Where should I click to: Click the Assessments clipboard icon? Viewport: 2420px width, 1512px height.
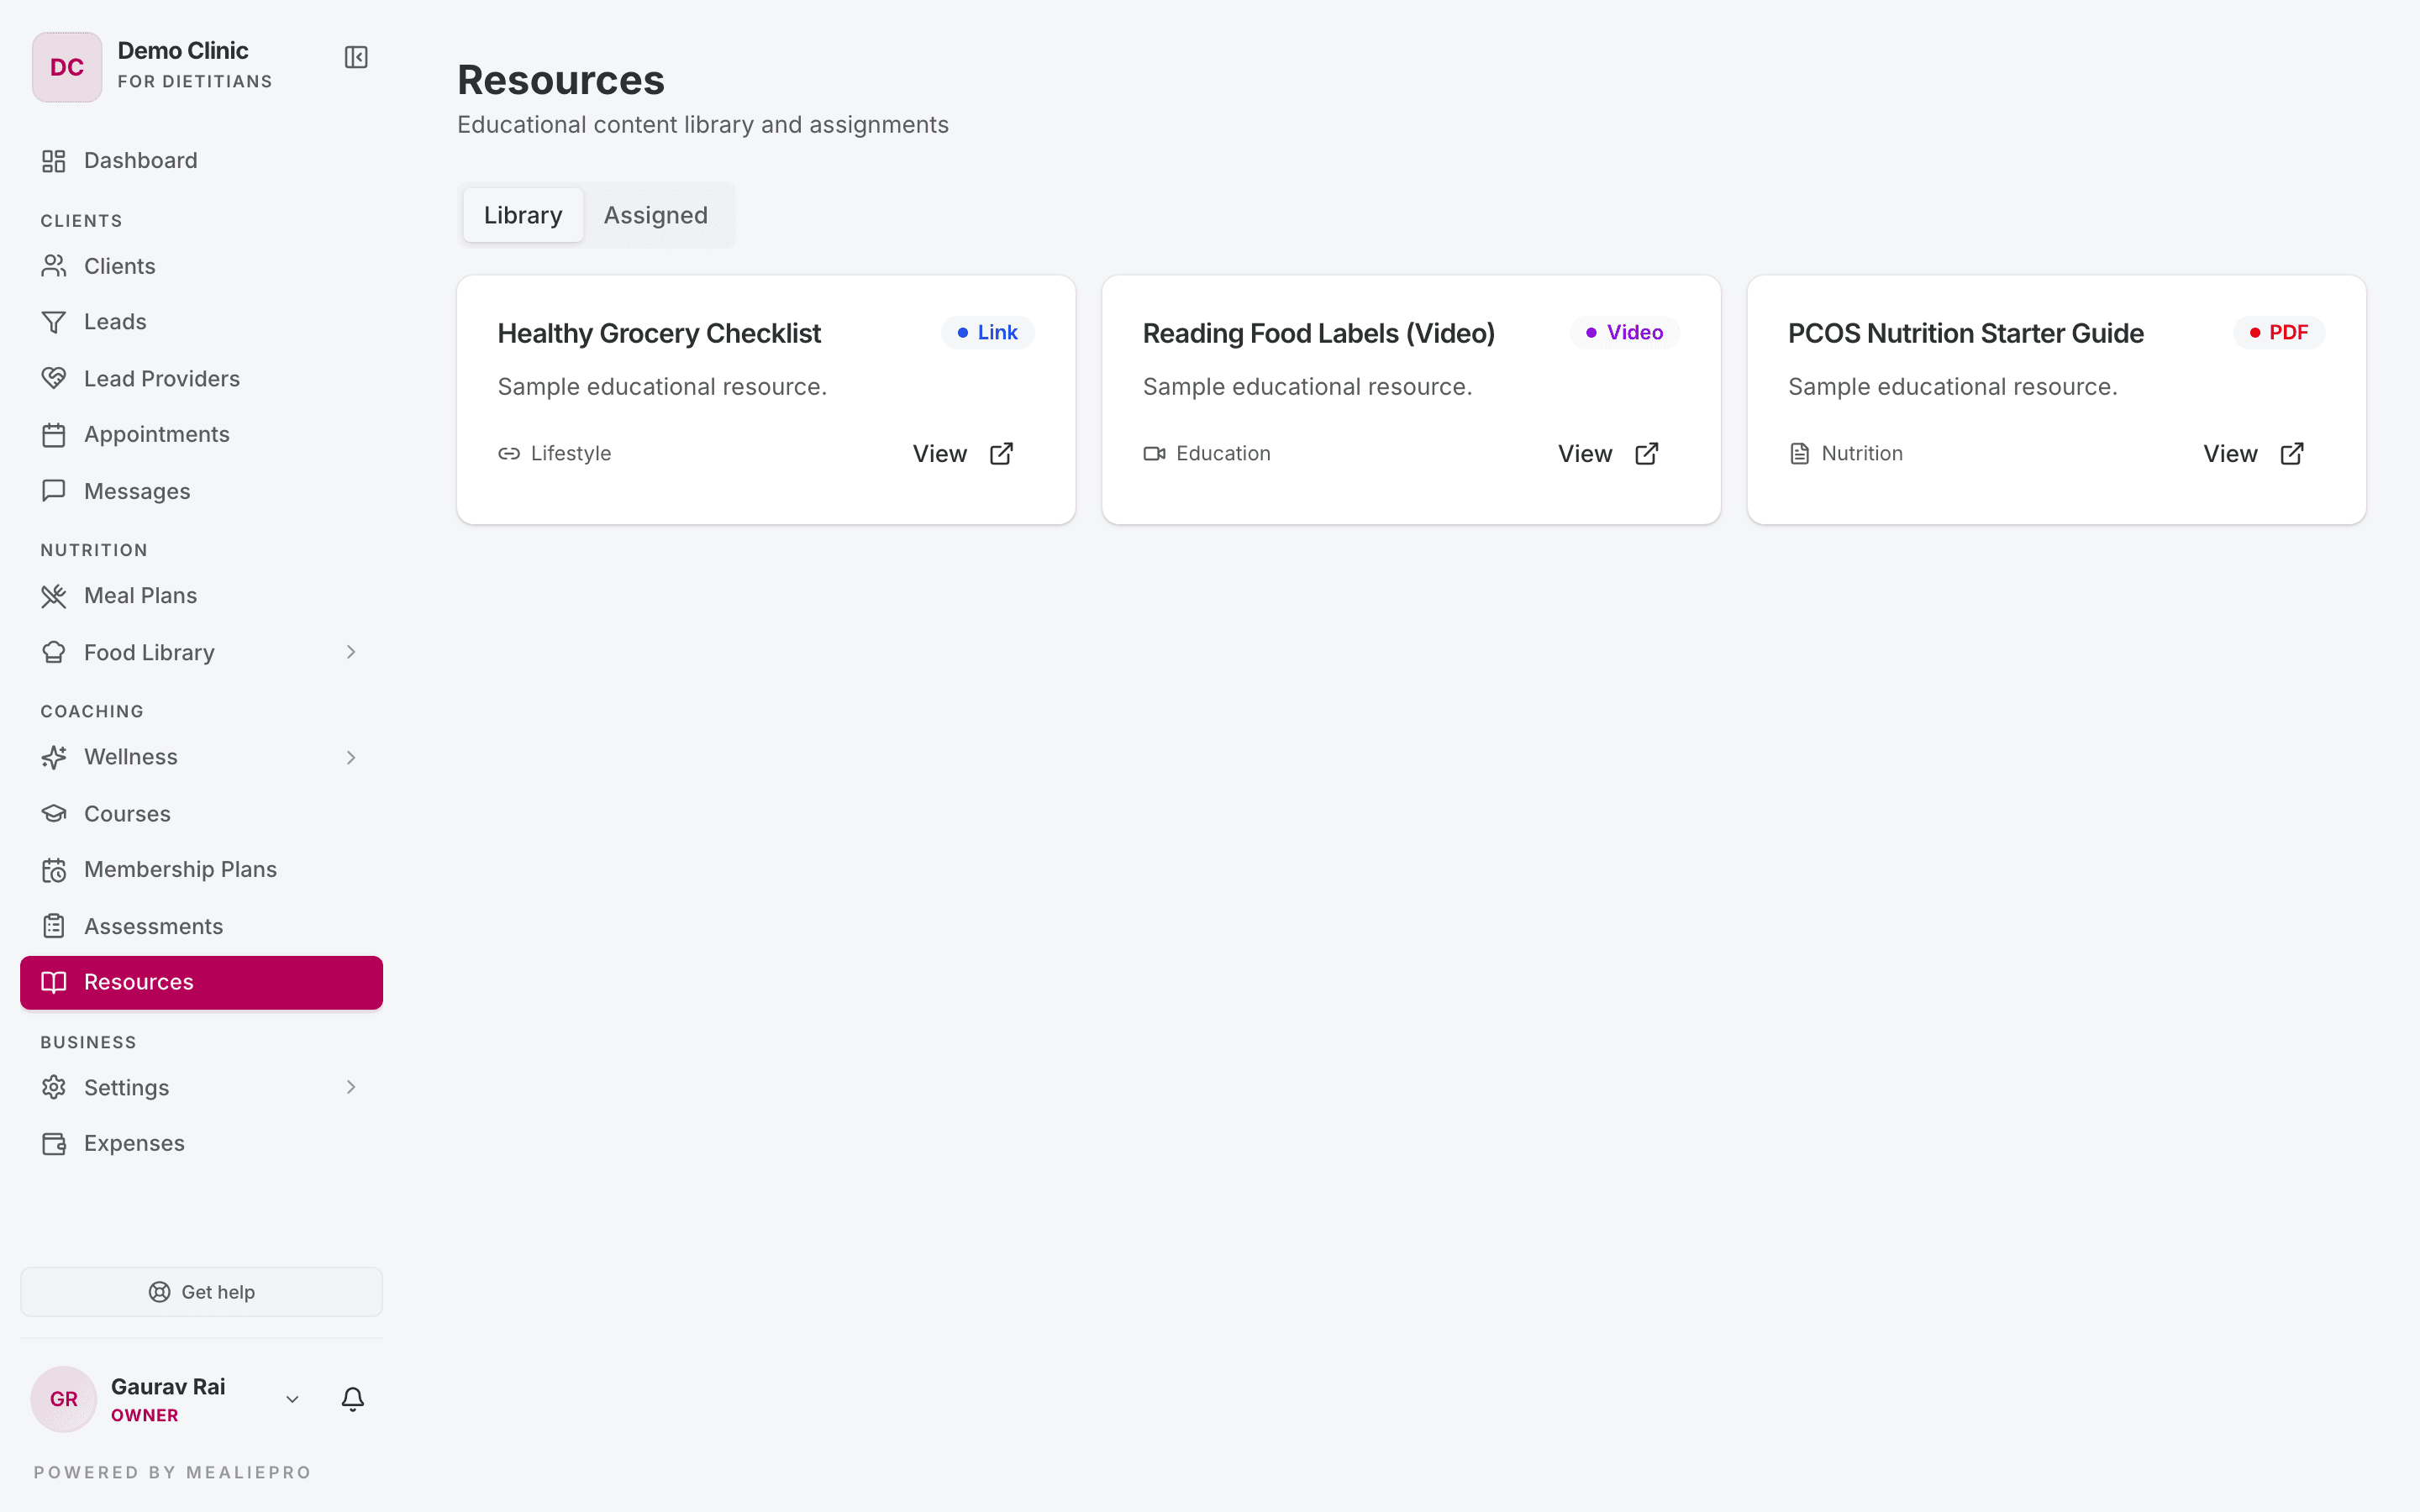(x=54, y=926)
